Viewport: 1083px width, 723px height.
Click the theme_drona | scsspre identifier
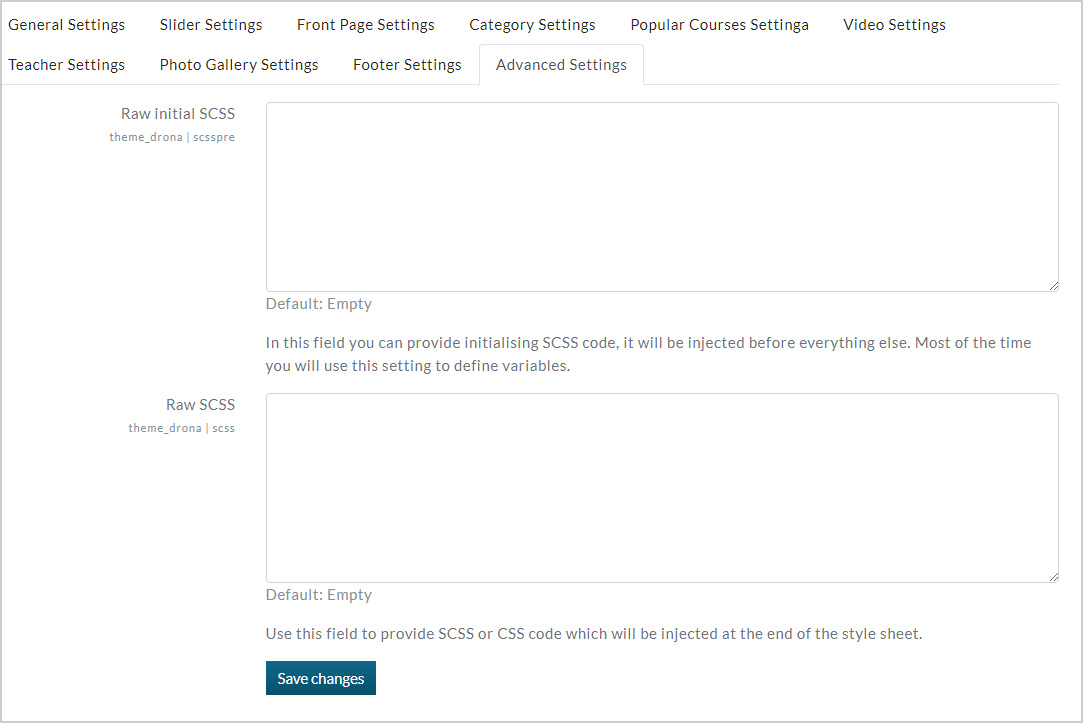click(172, 137)
